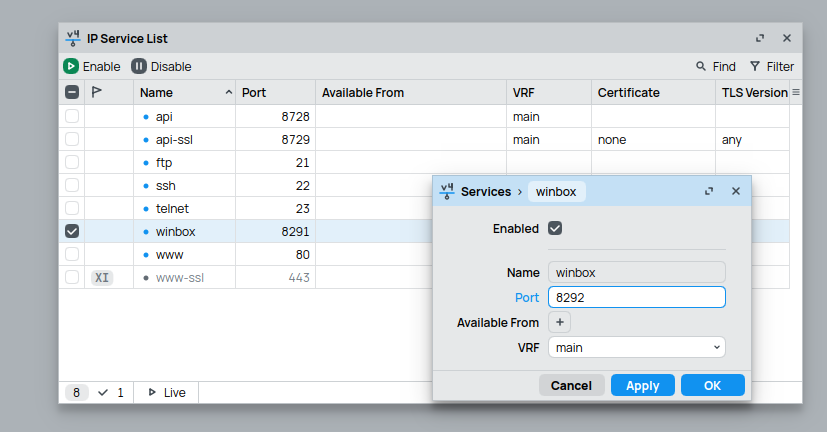The width and height of the screenshot is (827, 432).
Task: Toggle the Enabled checkbox in dialog
Action: (555, 228)
